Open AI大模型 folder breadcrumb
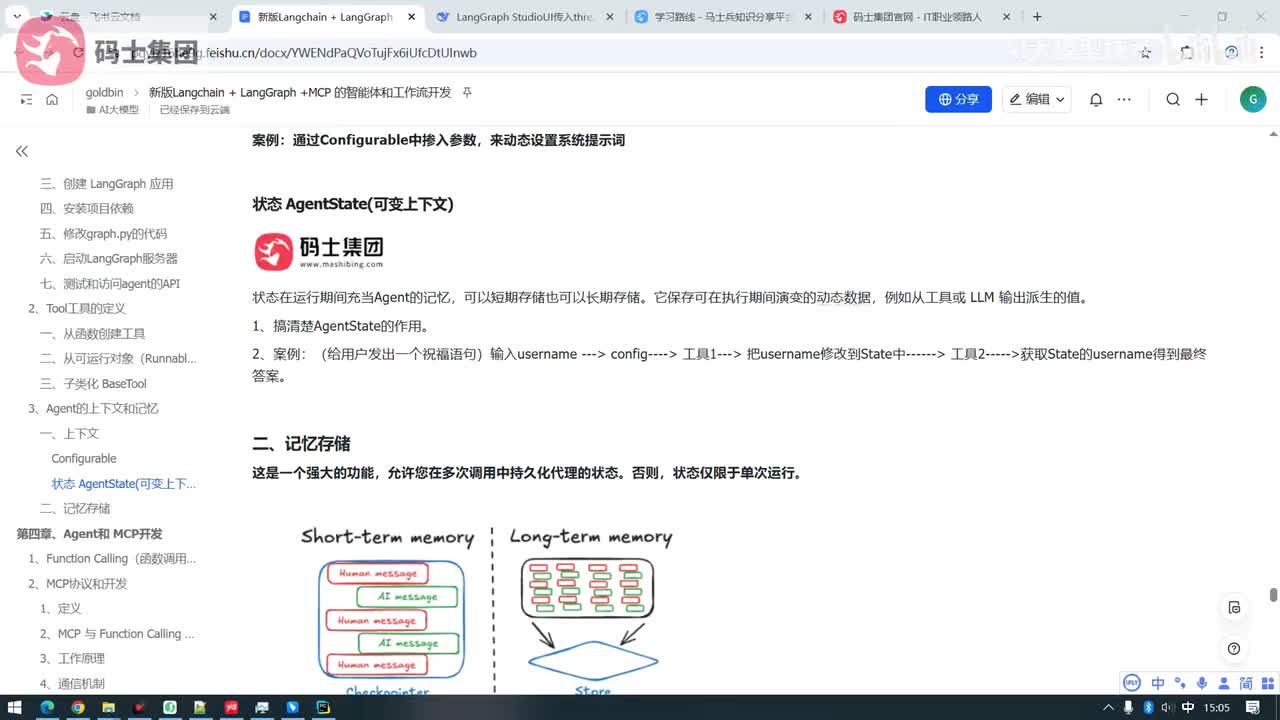Screen dimensions: 1280x720 point(113,110)
